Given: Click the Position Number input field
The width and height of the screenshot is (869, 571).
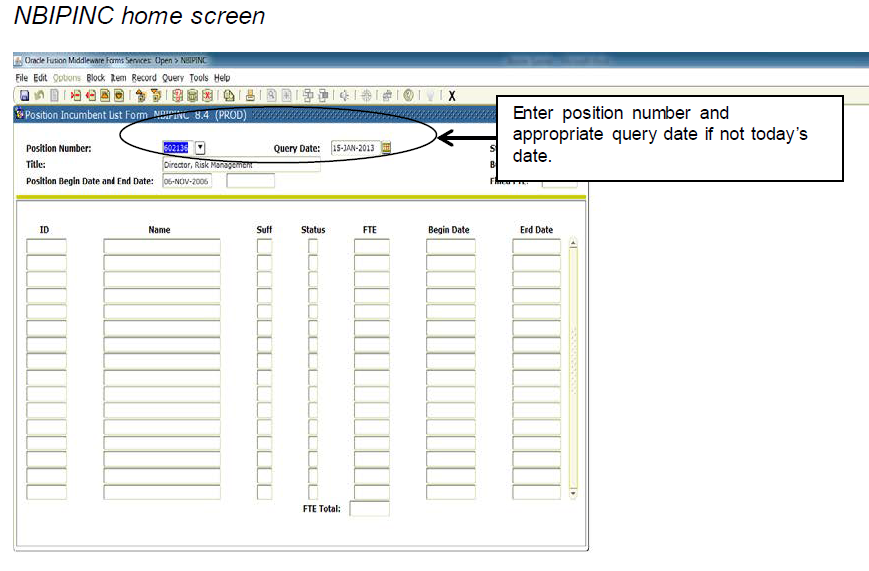Looking at the screenshot, I should point(175,148).
